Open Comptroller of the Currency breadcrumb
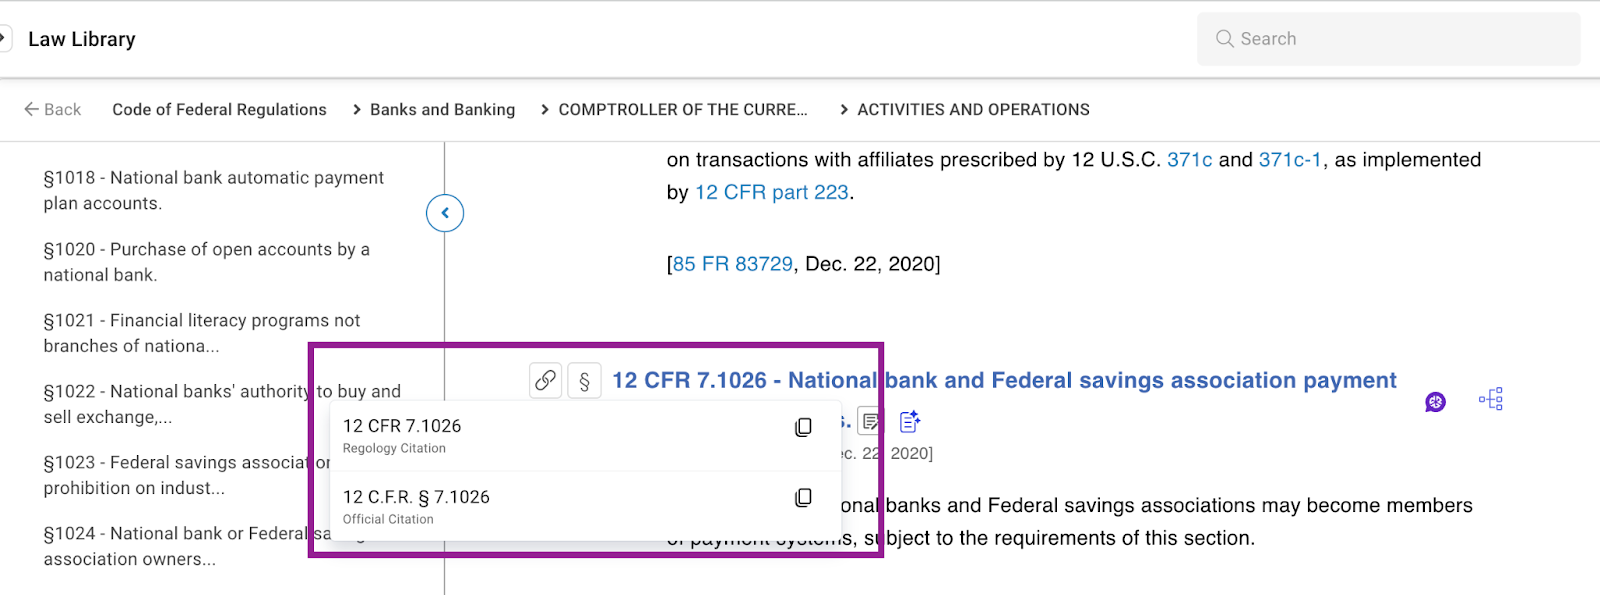The height and width of the screenshot is (595, 1600). tap(682, 110)
